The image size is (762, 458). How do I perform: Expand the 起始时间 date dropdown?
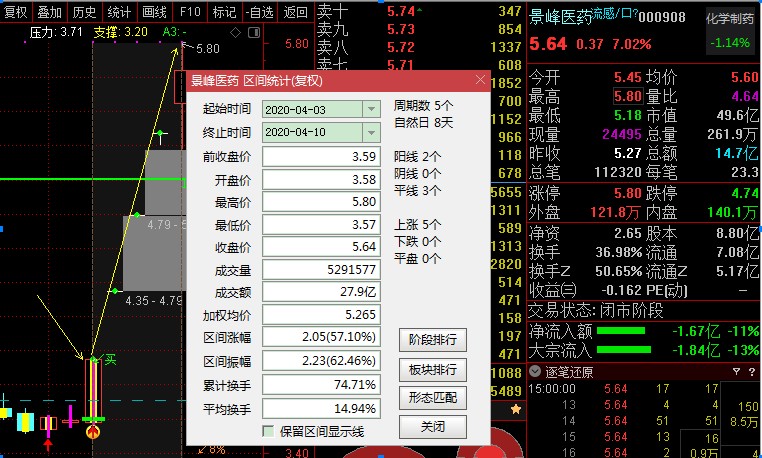[371, 109]
